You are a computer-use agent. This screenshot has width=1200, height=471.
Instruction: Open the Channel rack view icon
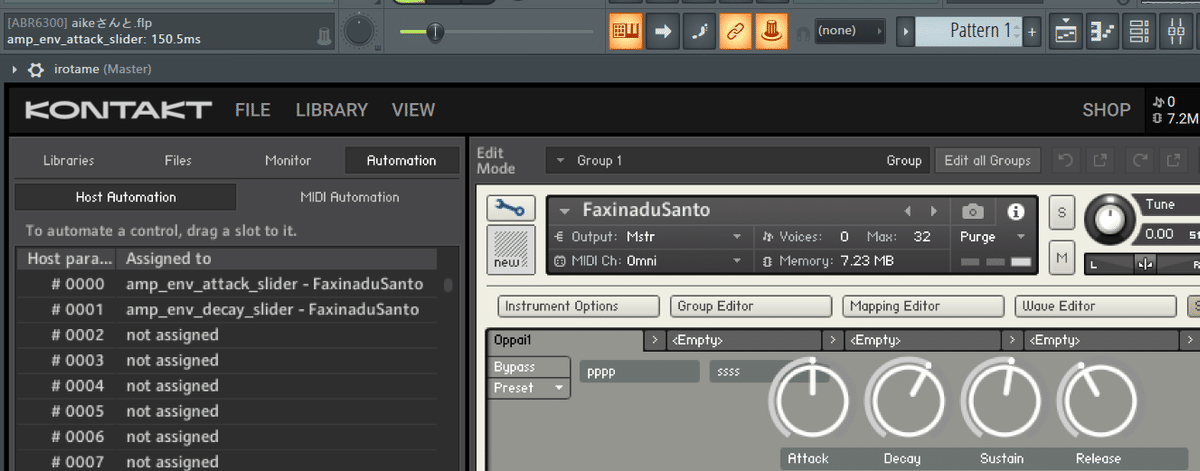tap(1138, 31)
